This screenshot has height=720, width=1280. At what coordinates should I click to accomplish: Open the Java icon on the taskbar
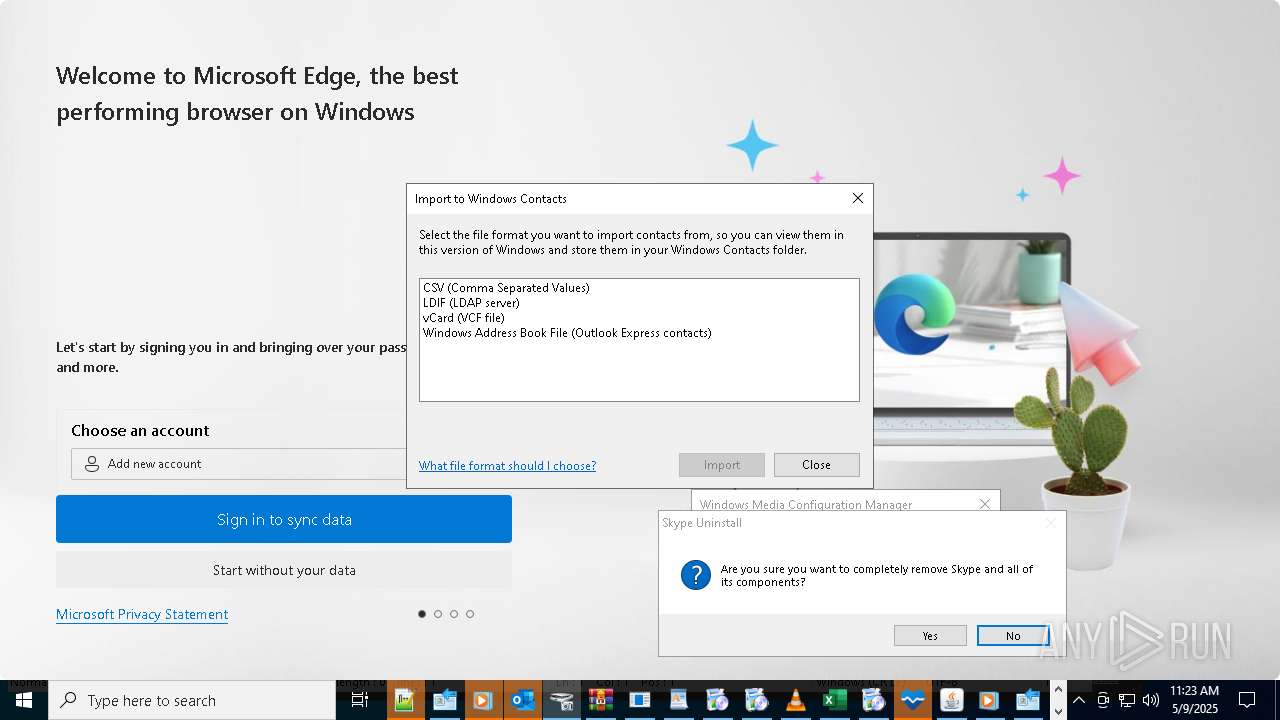pos(951,700)
